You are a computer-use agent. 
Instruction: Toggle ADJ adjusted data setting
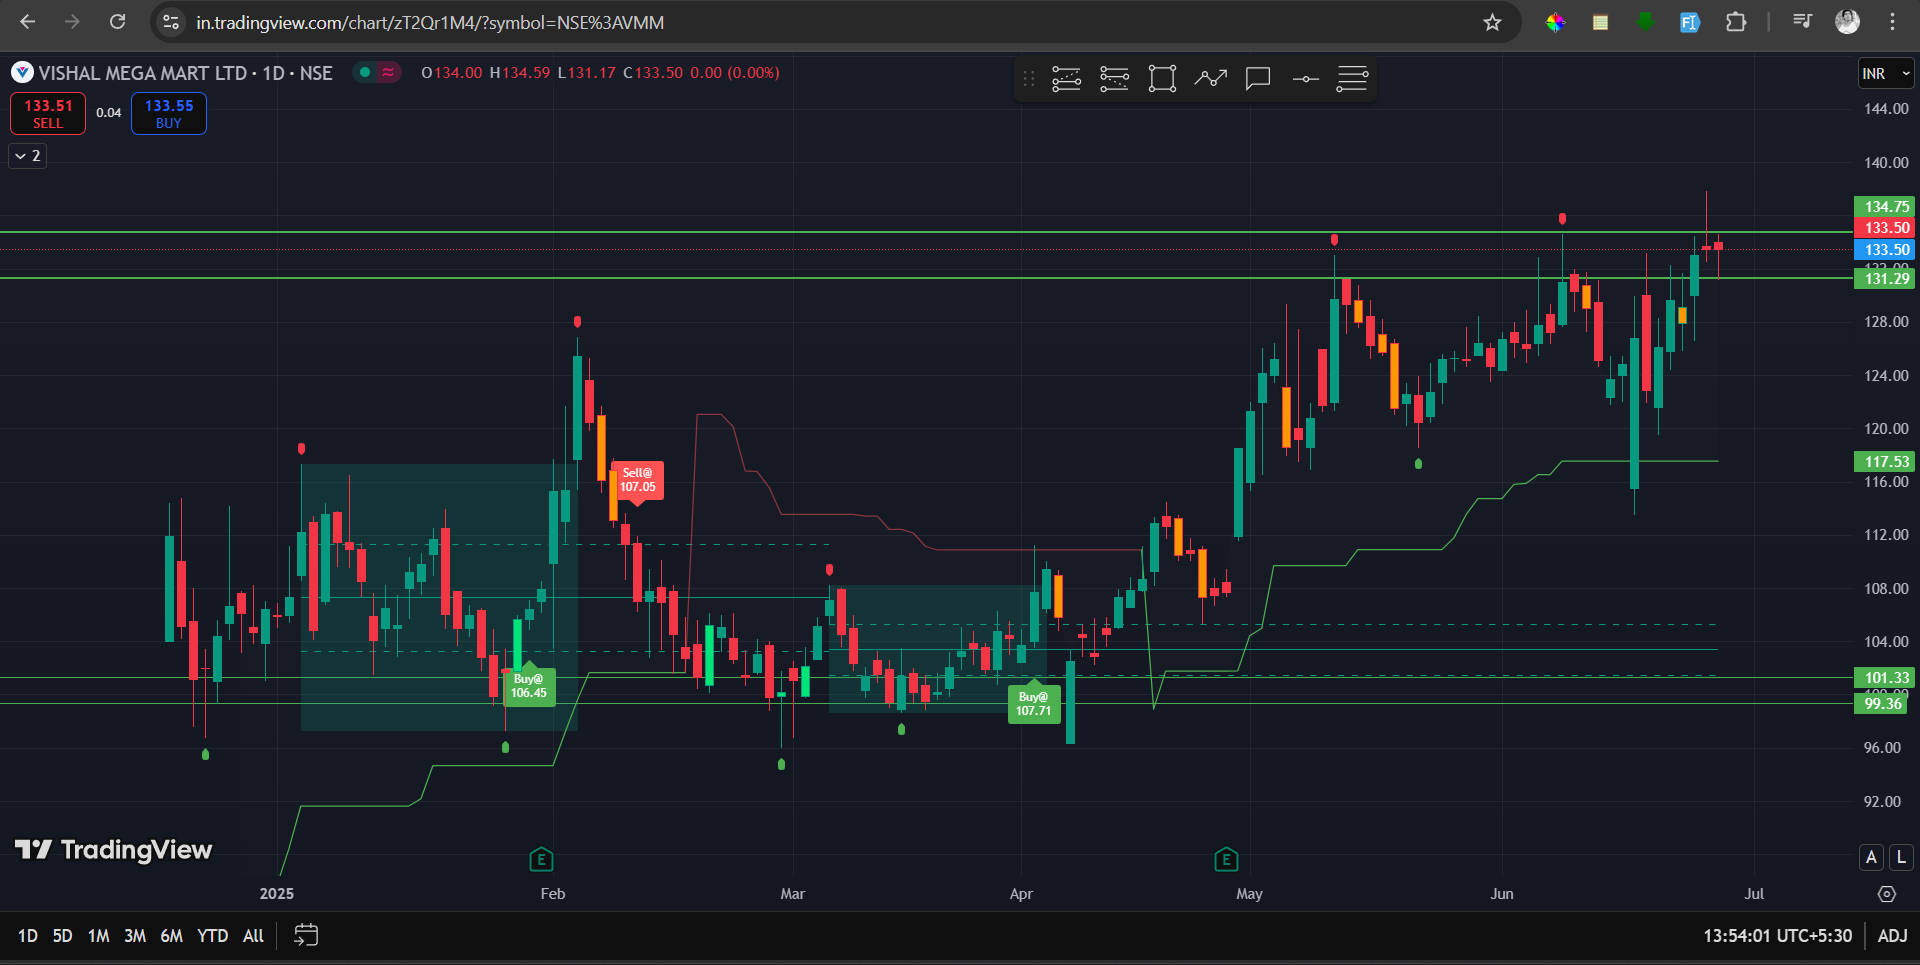1892,936
